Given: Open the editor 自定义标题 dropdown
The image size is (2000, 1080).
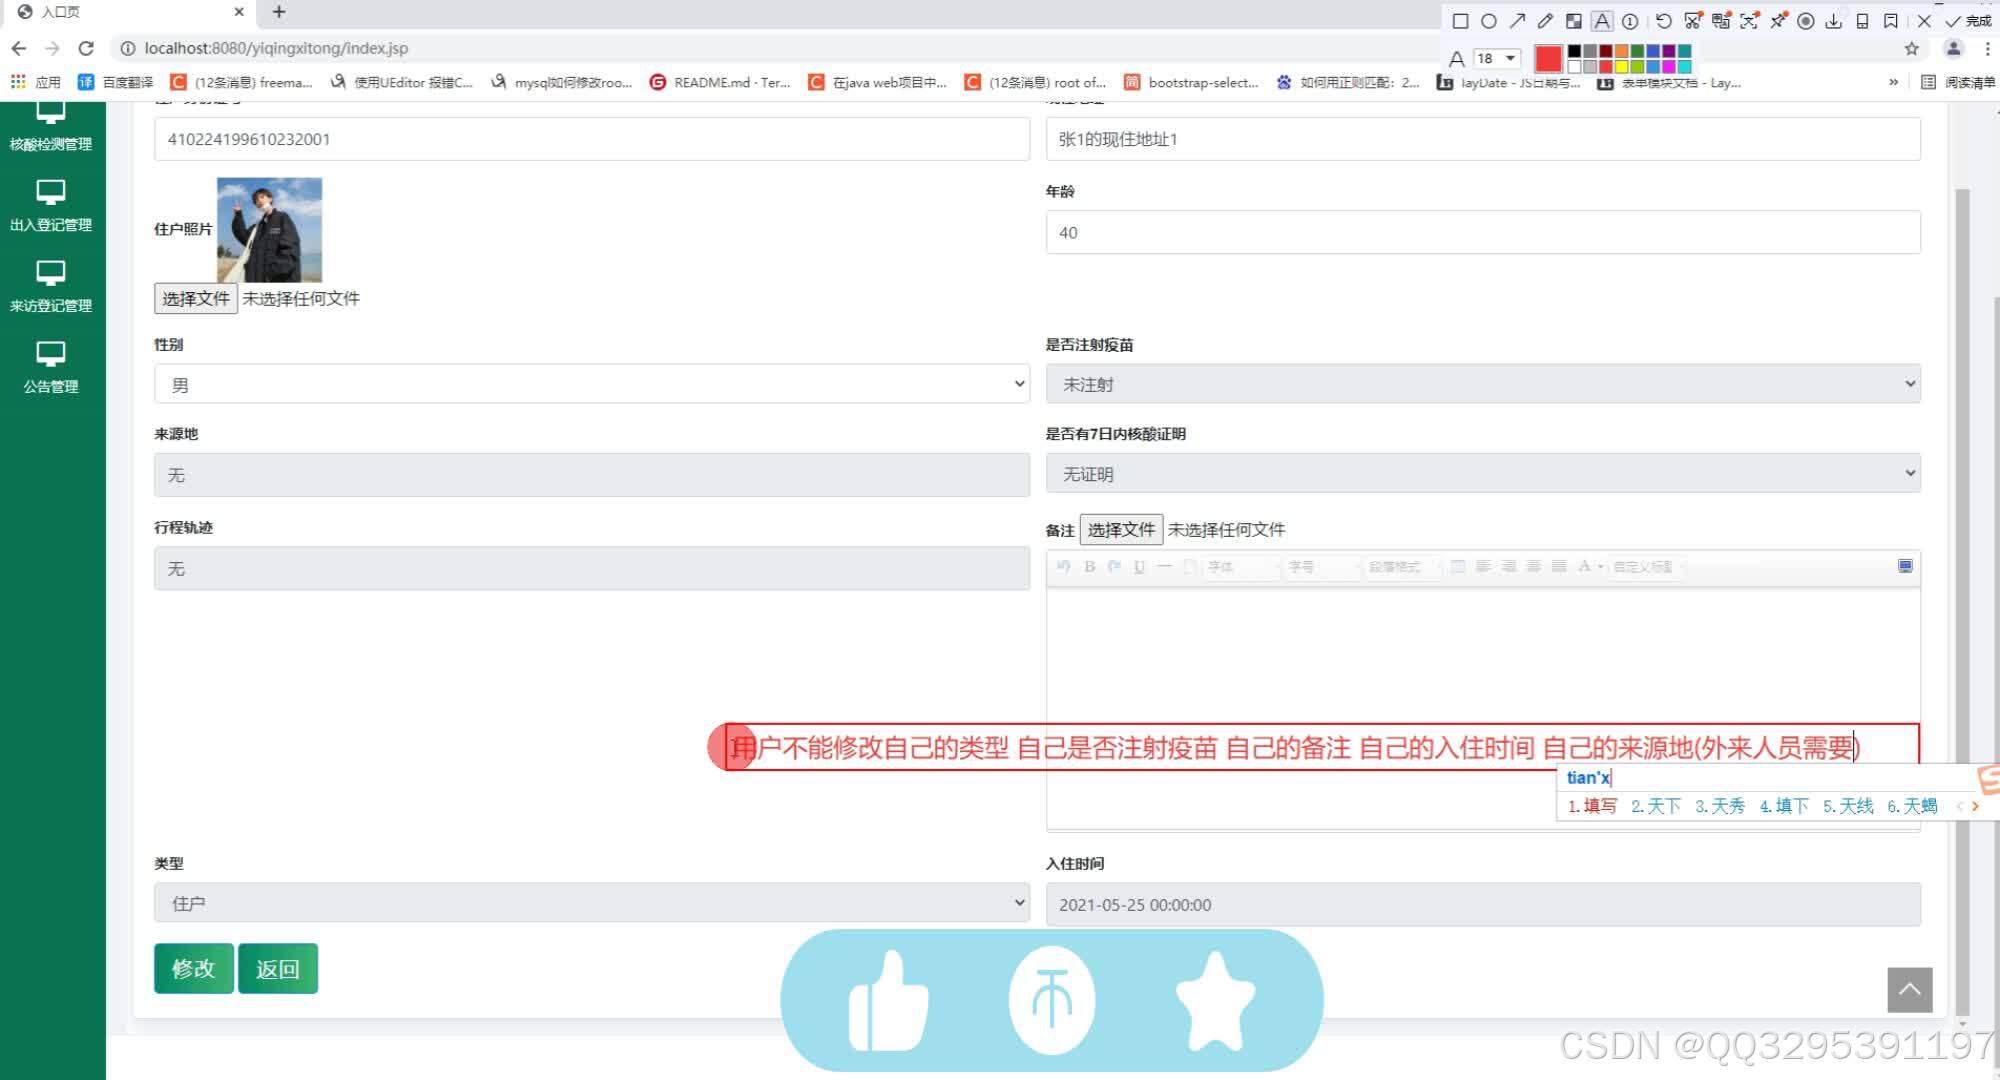Looking at the screenshot, I should click(x=1648, y=567).
